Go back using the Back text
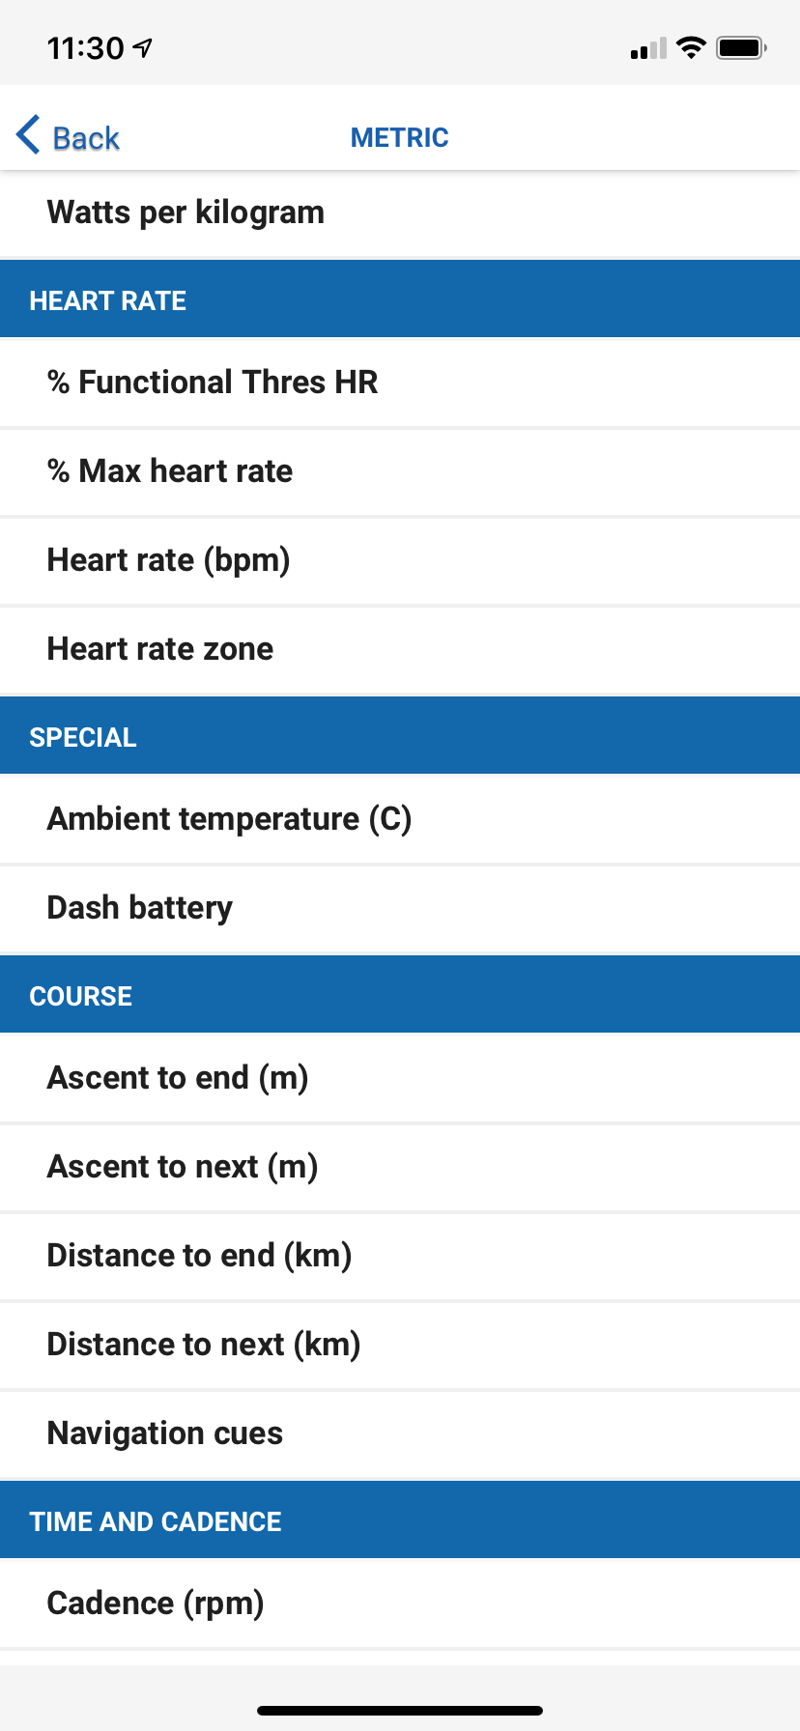 (x=86, y=138)
